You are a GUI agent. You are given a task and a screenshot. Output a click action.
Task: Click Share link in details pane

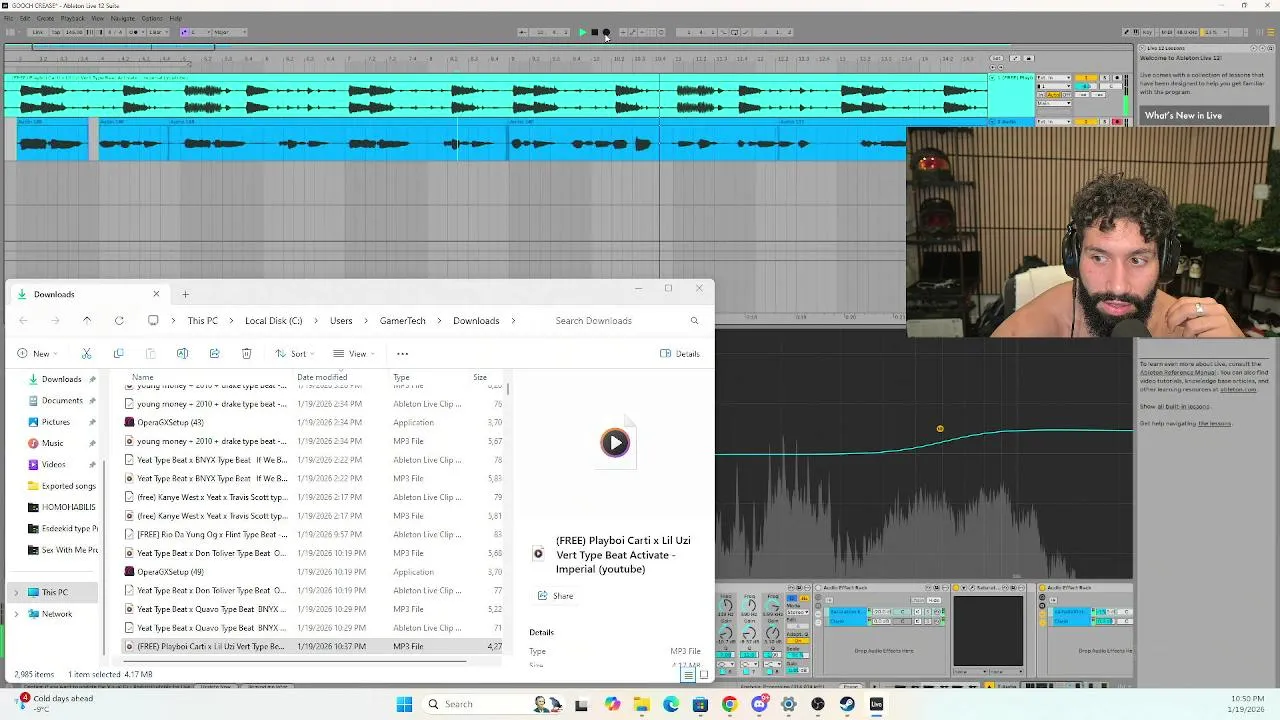click(x=556, y=596)
